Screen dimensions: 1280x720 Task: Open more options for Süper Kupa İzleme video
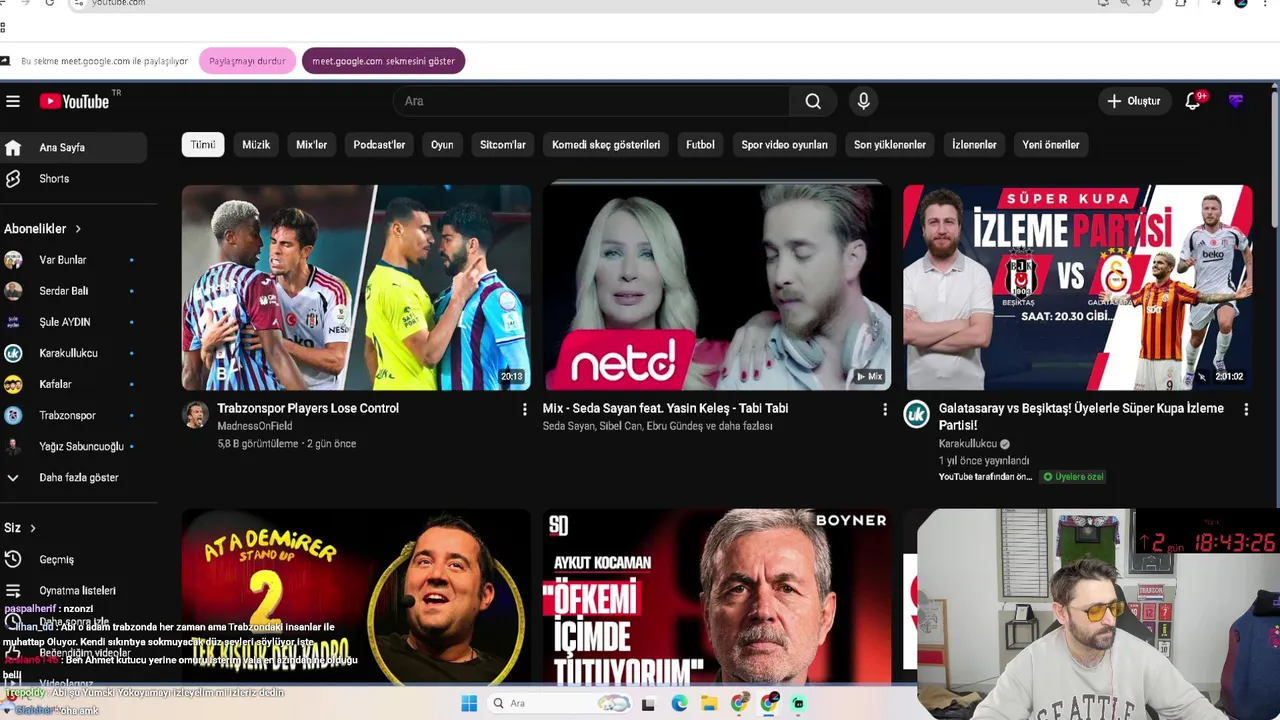(x=1246, y=409)
